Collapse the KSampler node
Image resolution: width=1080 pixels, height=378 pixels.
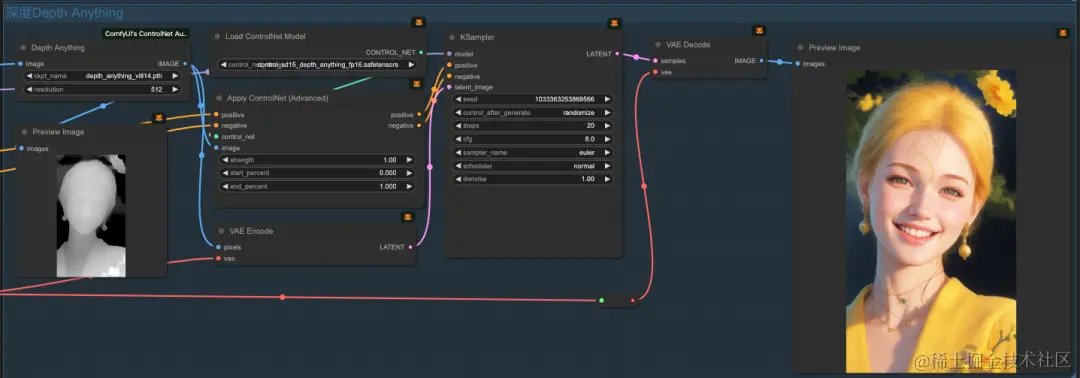[x=452, y=37]
